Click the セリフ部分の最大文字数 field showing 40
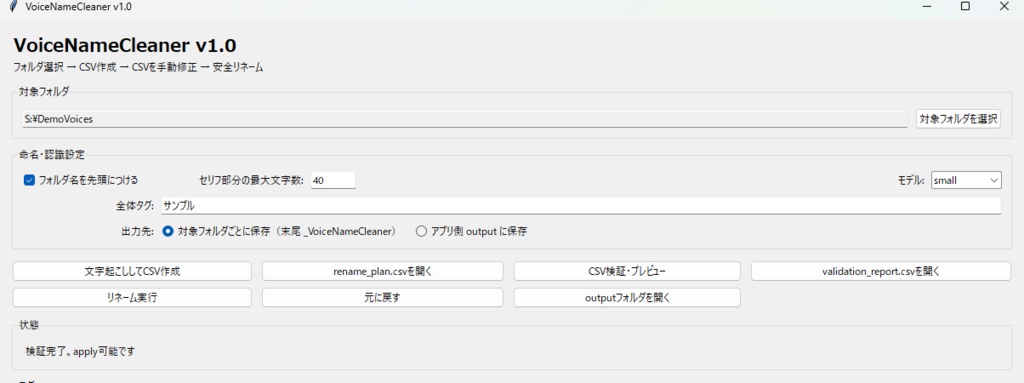1024x383 pixels. pos(333,180)
